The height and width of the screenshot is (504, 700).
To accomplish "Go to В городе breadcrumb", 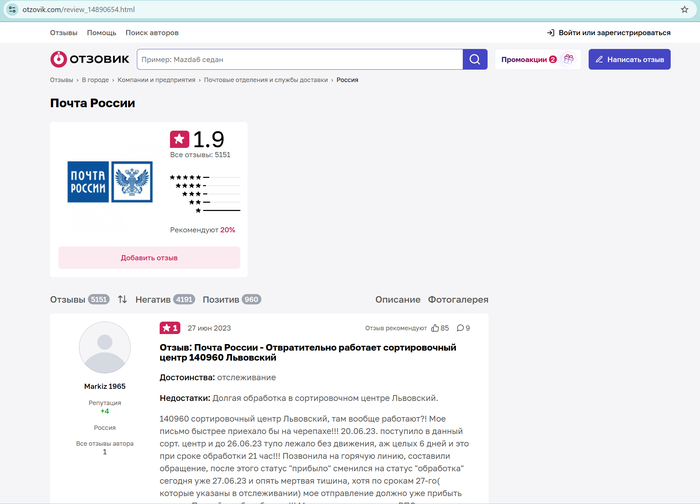I will point(95,80).
